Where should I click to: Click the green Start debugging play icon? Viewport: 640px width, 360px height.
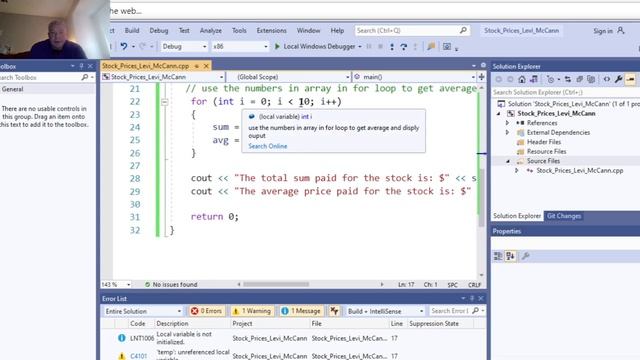(x=277, y=47)
